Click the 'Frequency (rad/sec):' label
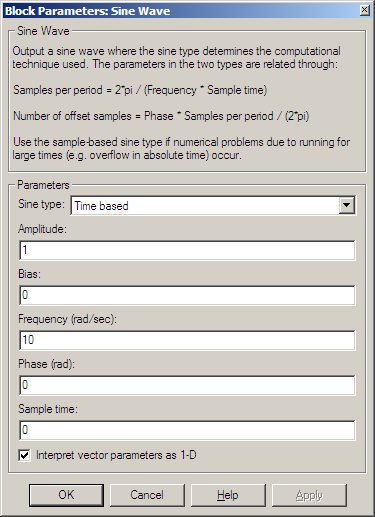The height and width of the screenshot is (517, 375). 67,319
